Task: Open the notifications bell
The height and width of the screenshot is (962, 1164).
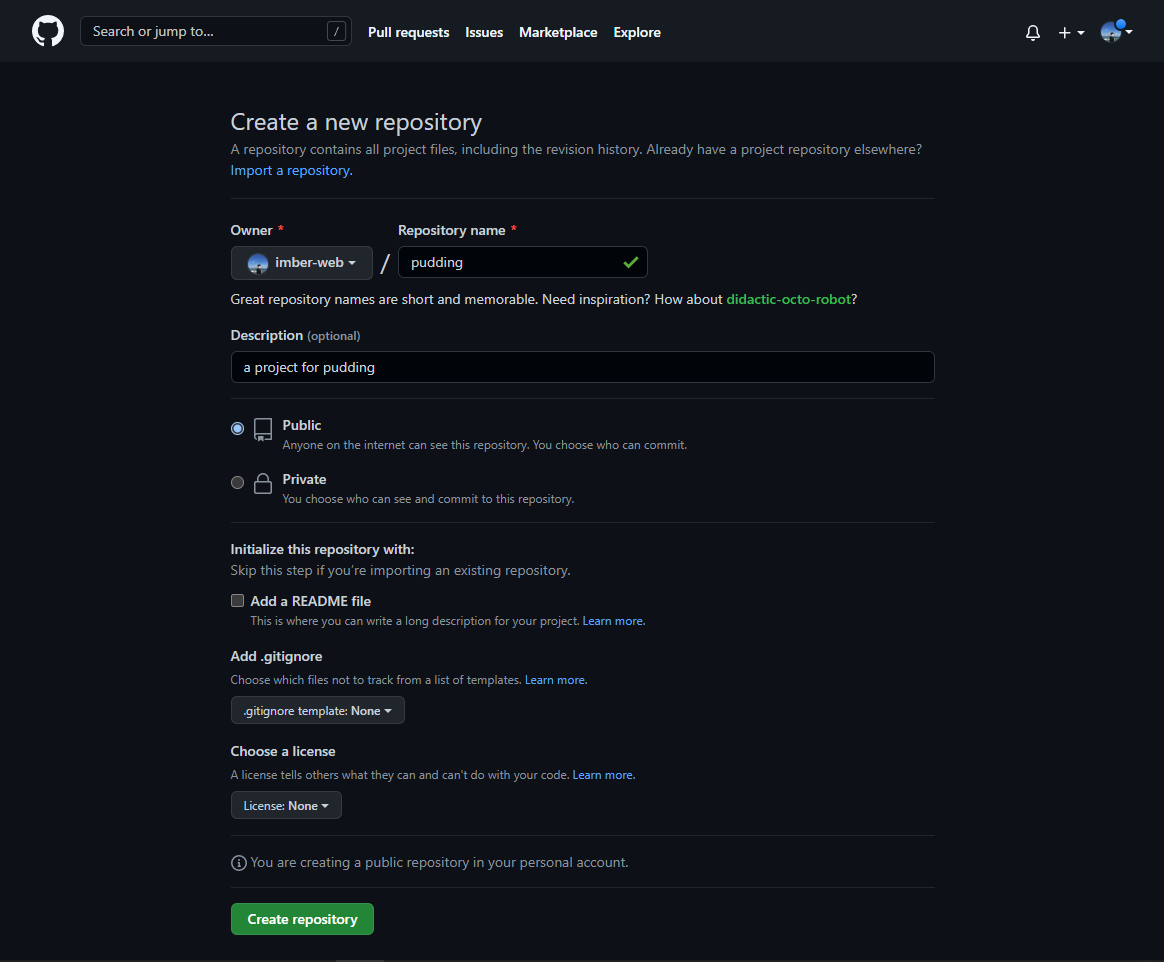Action: [x=1033, y=33]
